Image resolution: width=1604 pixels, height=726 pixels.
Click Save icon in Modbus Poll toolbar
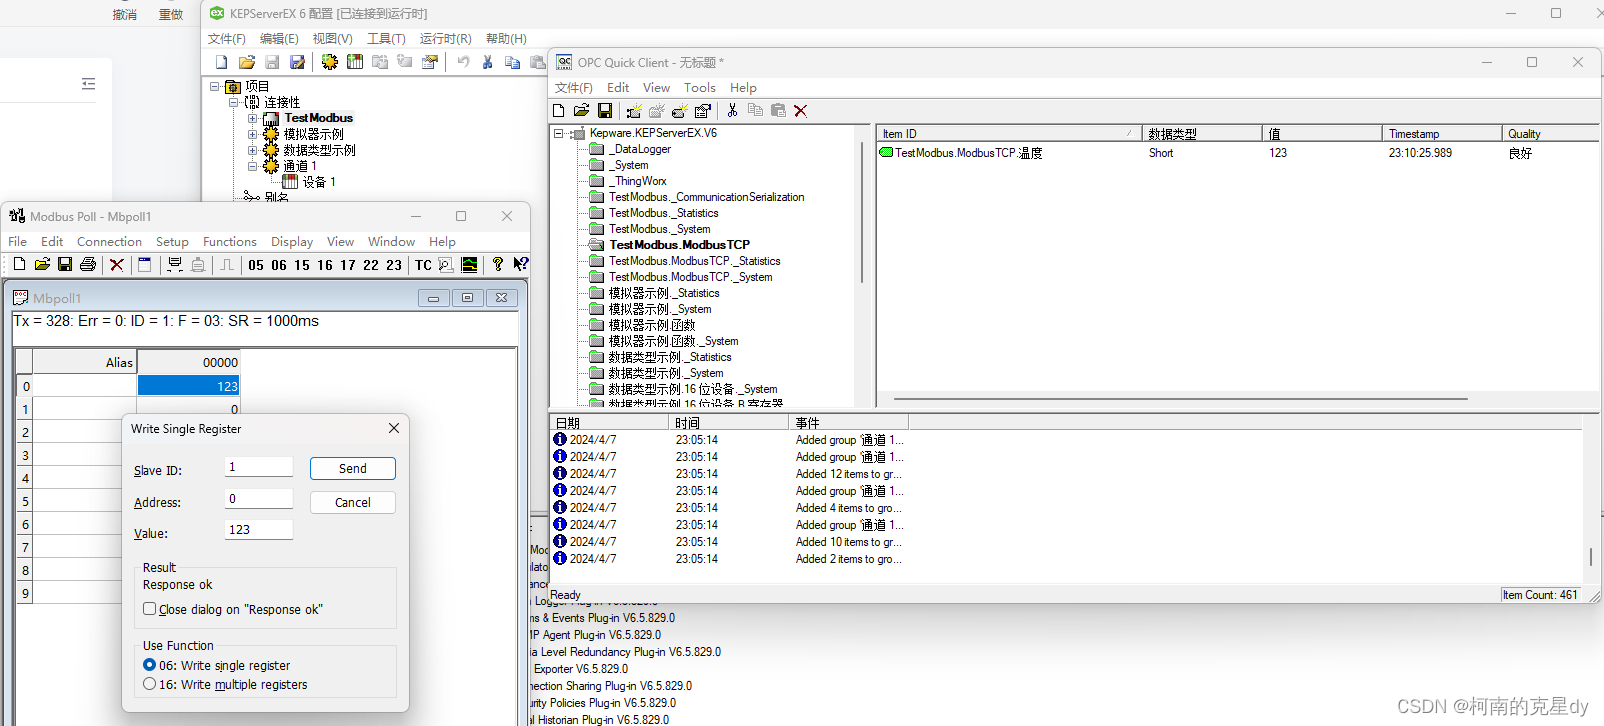[65, 264]
